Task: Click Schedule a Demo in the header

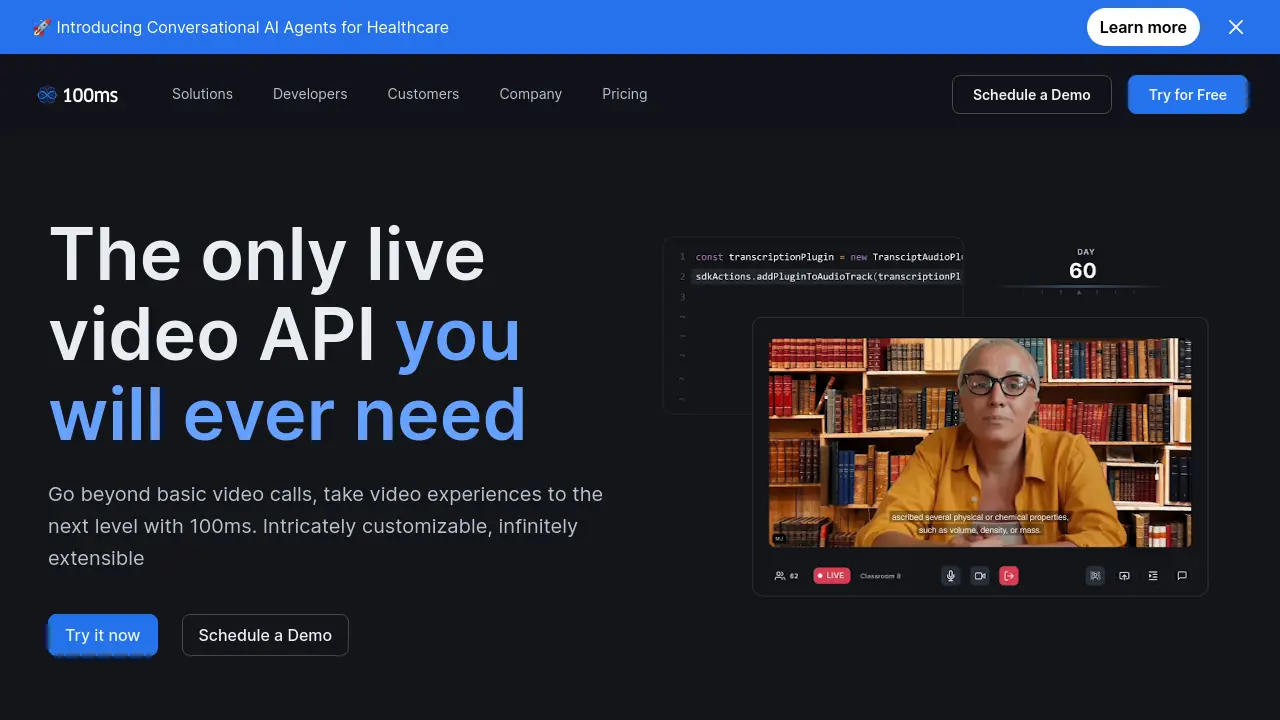Action: click(1032, 94)
